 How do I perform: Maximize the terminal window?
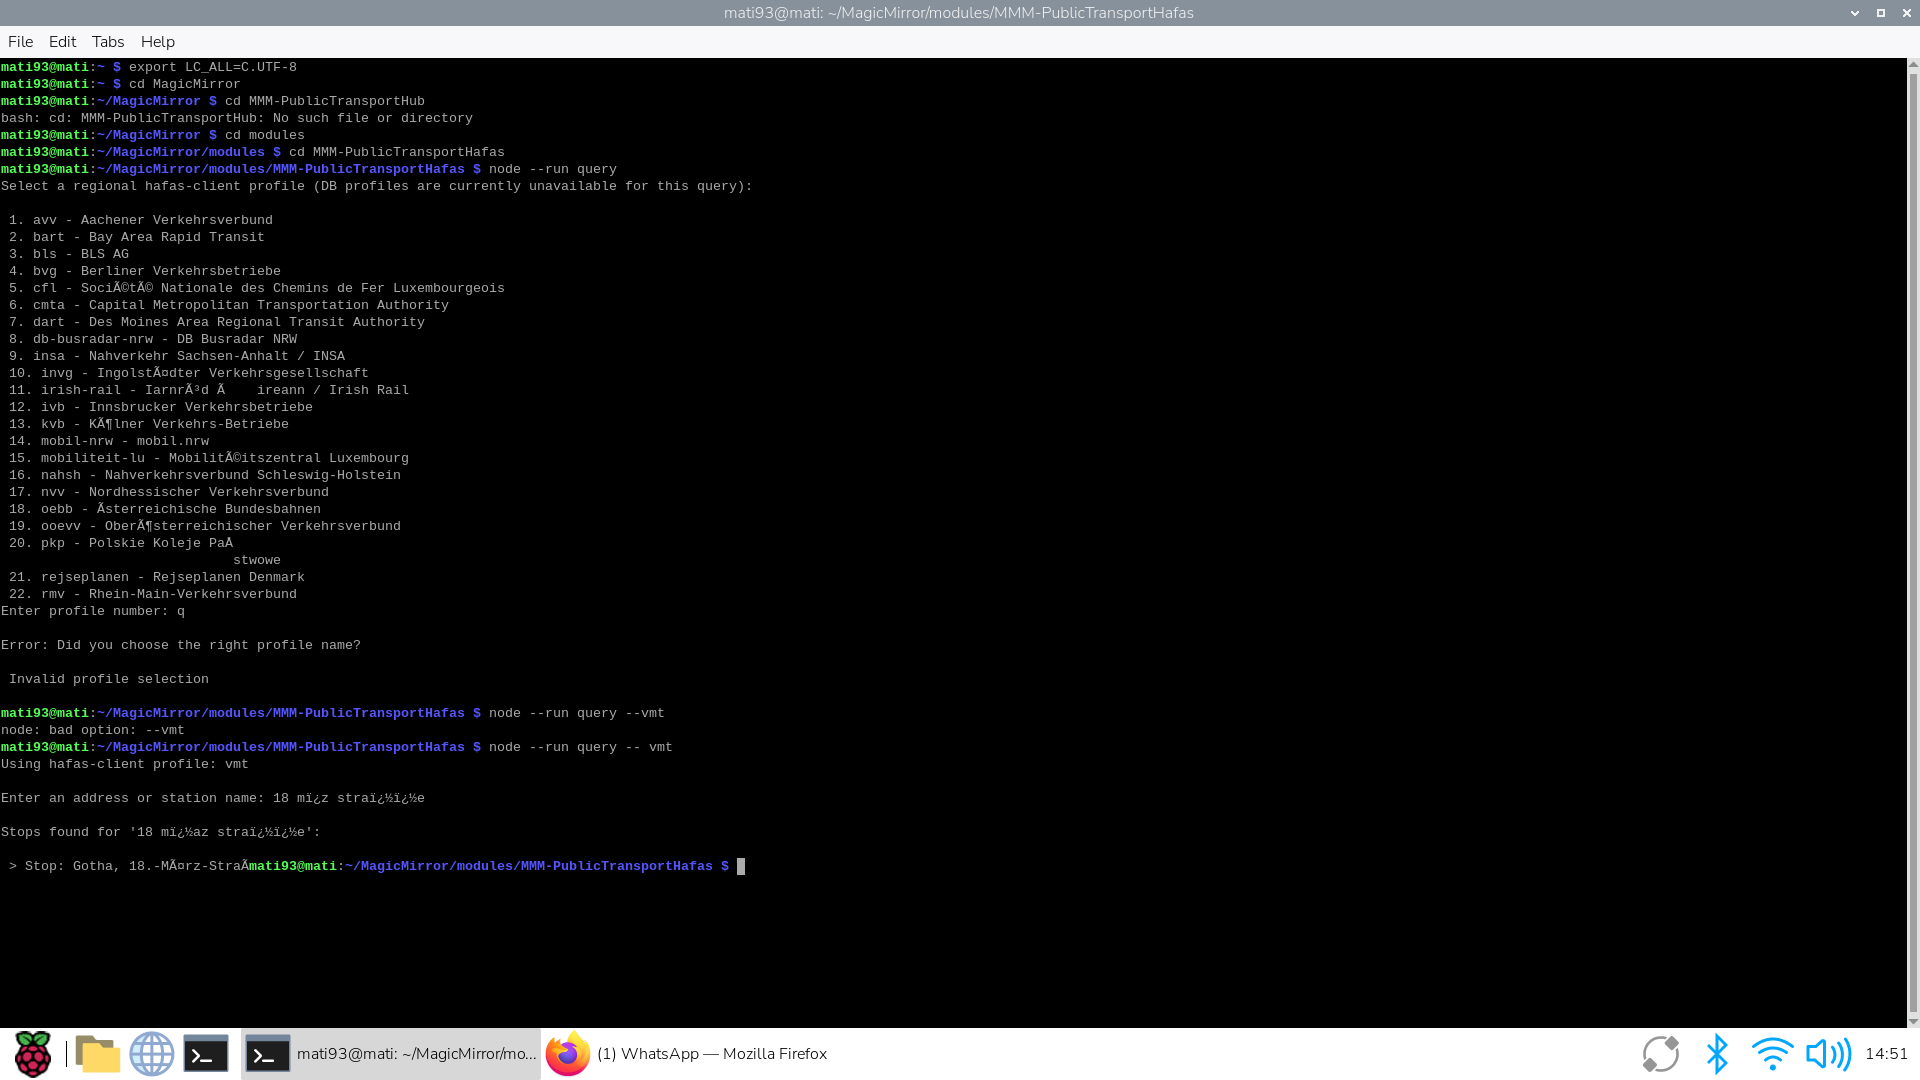click(1880, 13)
